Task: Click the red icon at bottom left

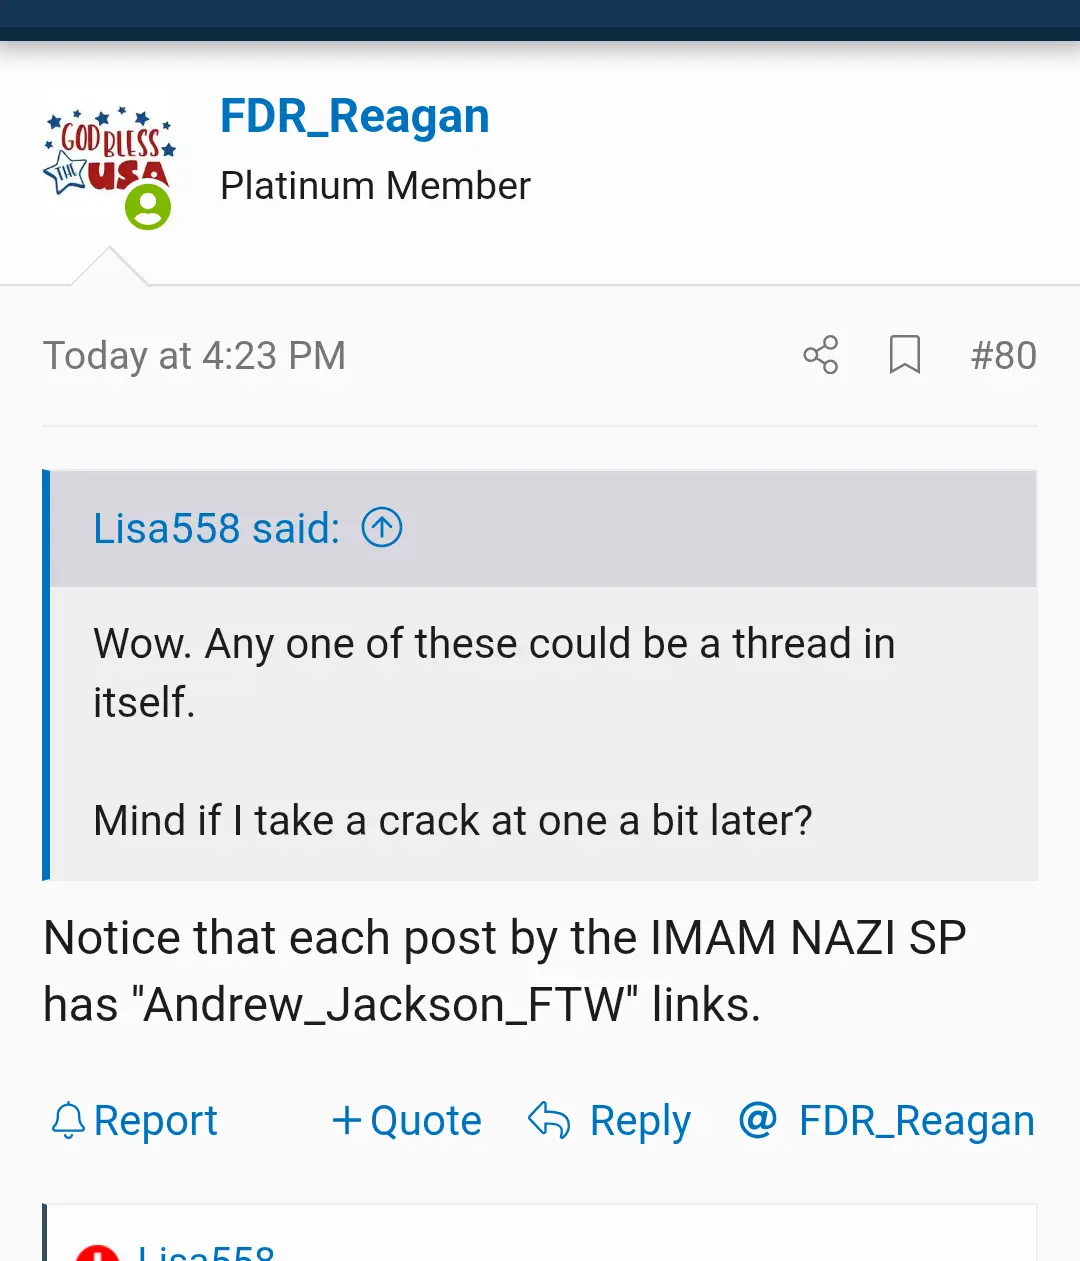Action: (x=97, y=1252)
